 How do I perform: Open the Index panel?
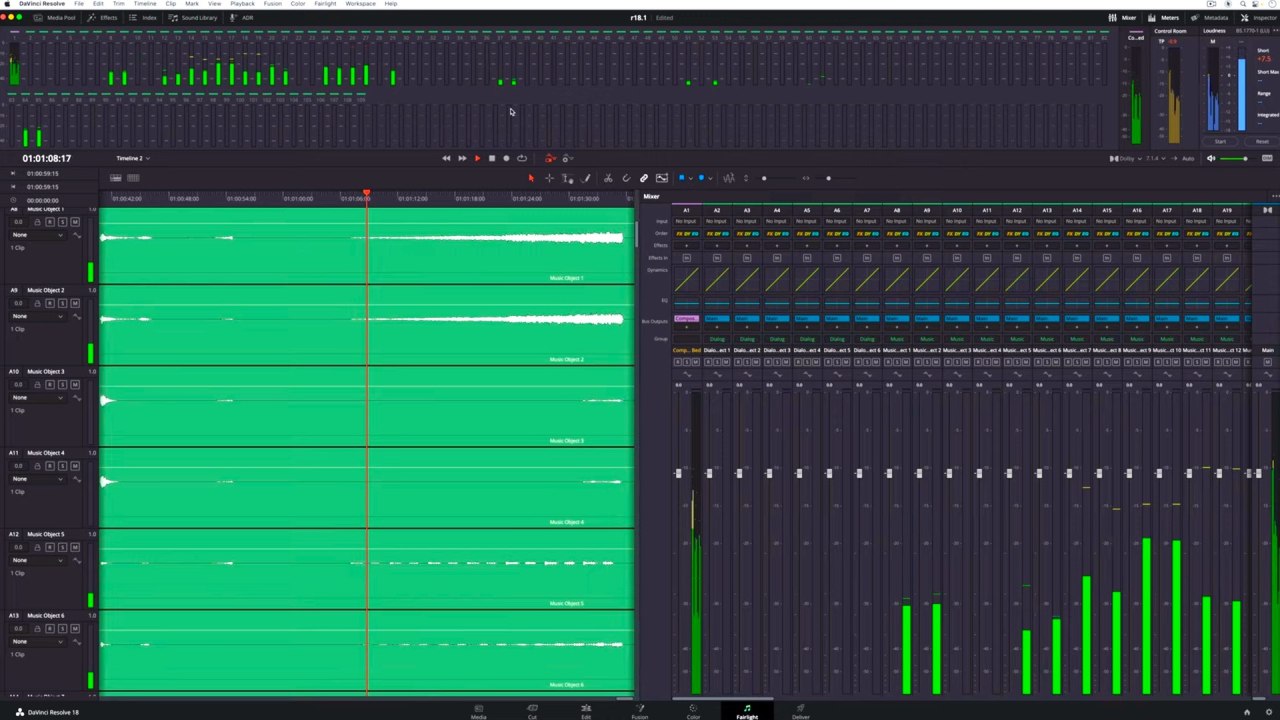click(144, 17)
